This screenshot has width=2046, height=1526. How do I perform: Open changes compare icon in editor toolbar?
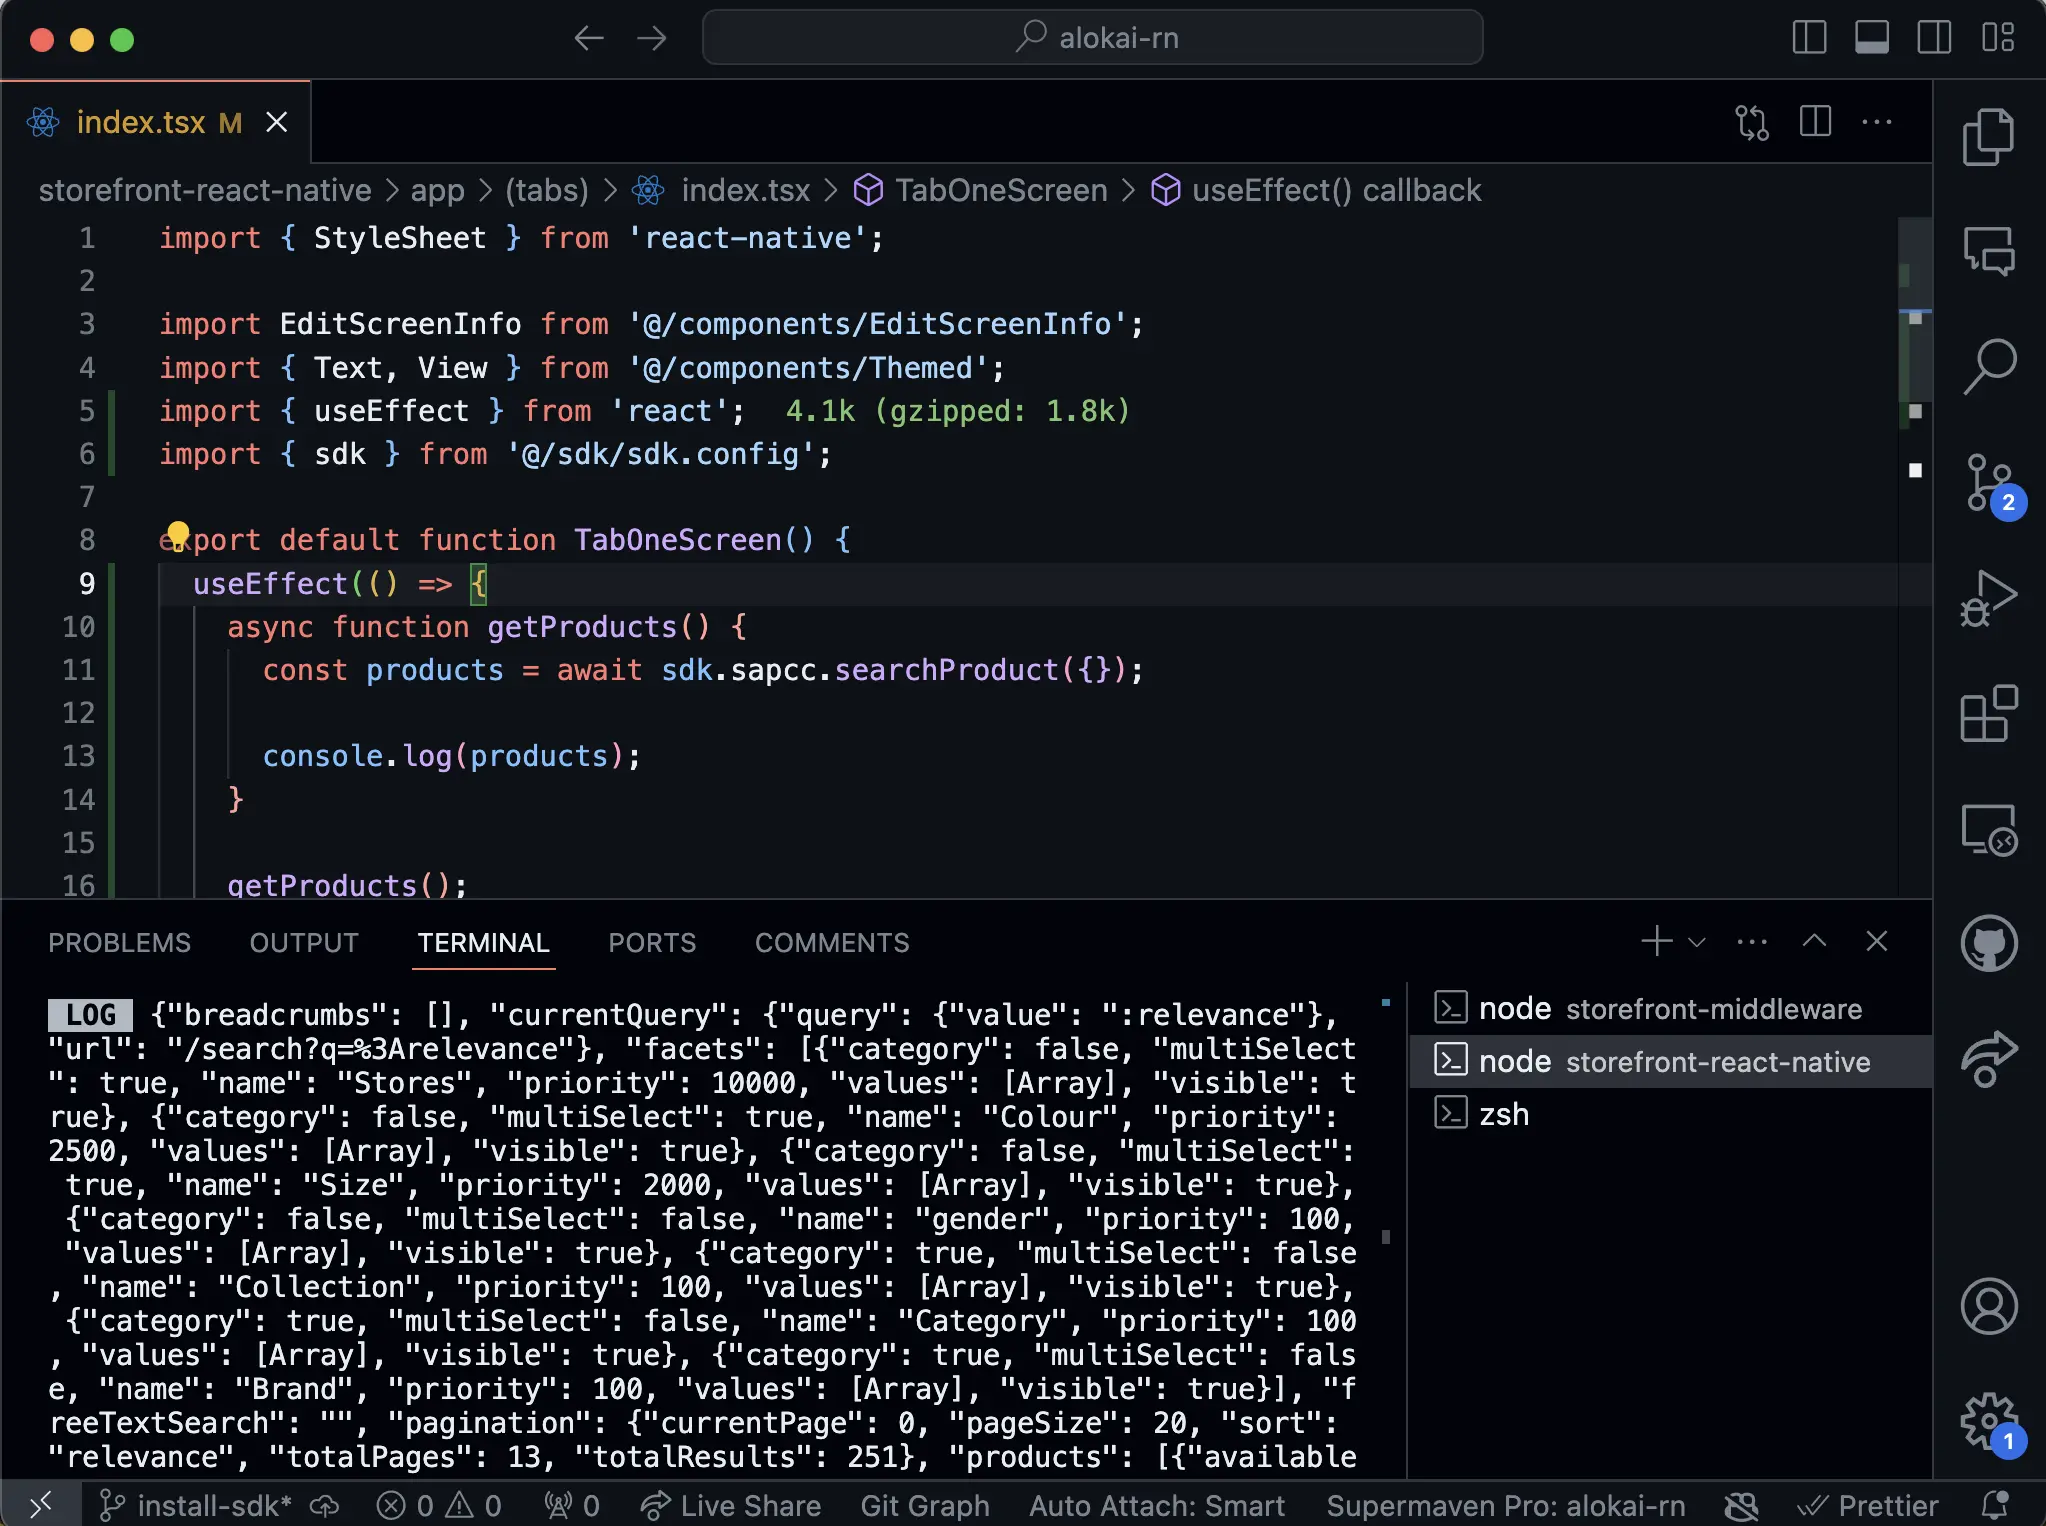point(1751,123)
